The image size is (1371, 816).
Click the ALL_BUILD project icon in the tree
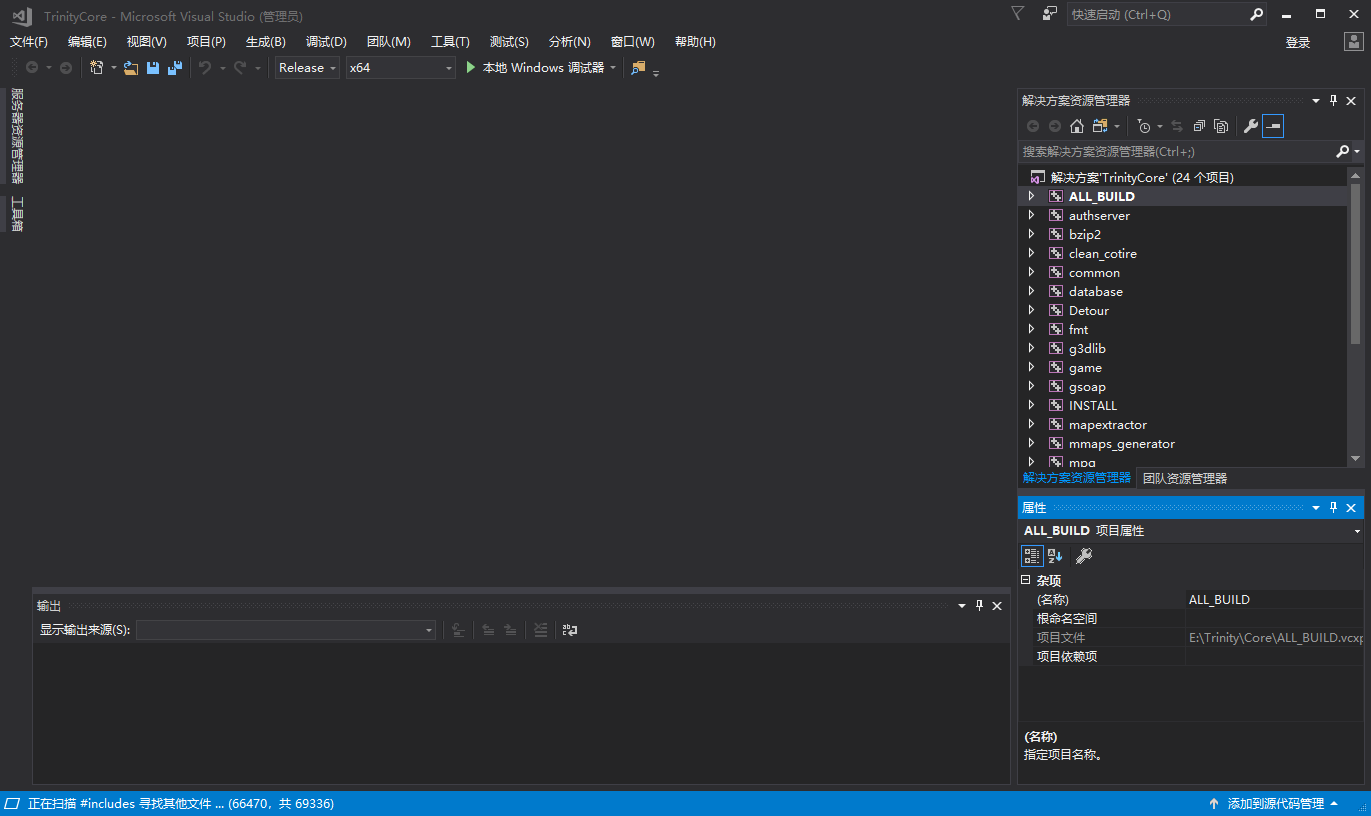coord(1056,197)
